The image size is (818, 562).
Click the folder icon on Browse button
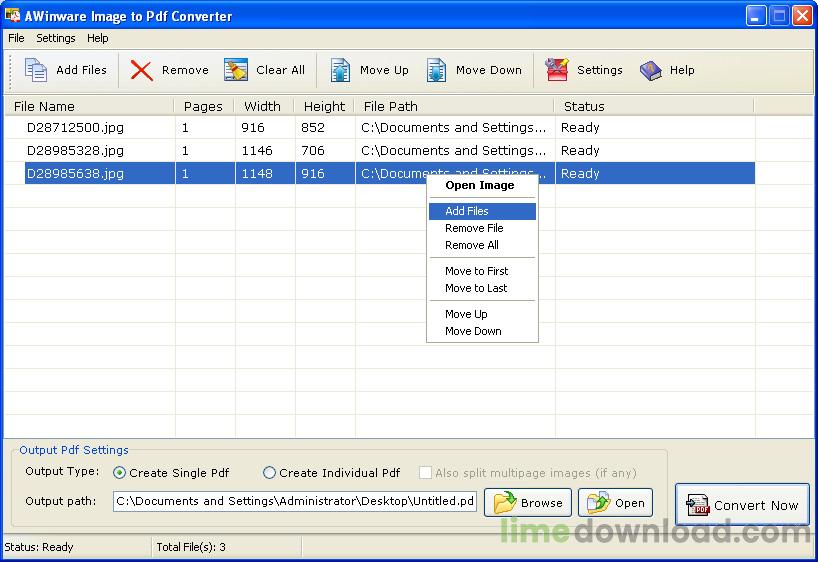pyautogui.click(x=505, y=503)
